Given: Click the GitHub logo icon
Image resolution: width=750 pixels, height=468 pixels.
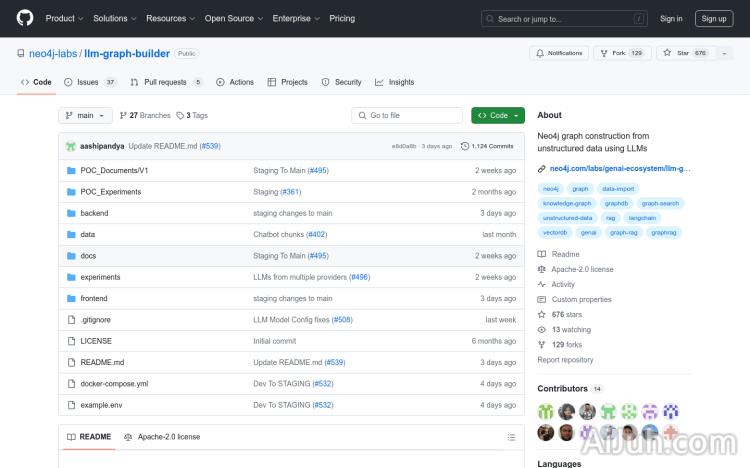Looking at the screenshot, I should coord(25,18).
